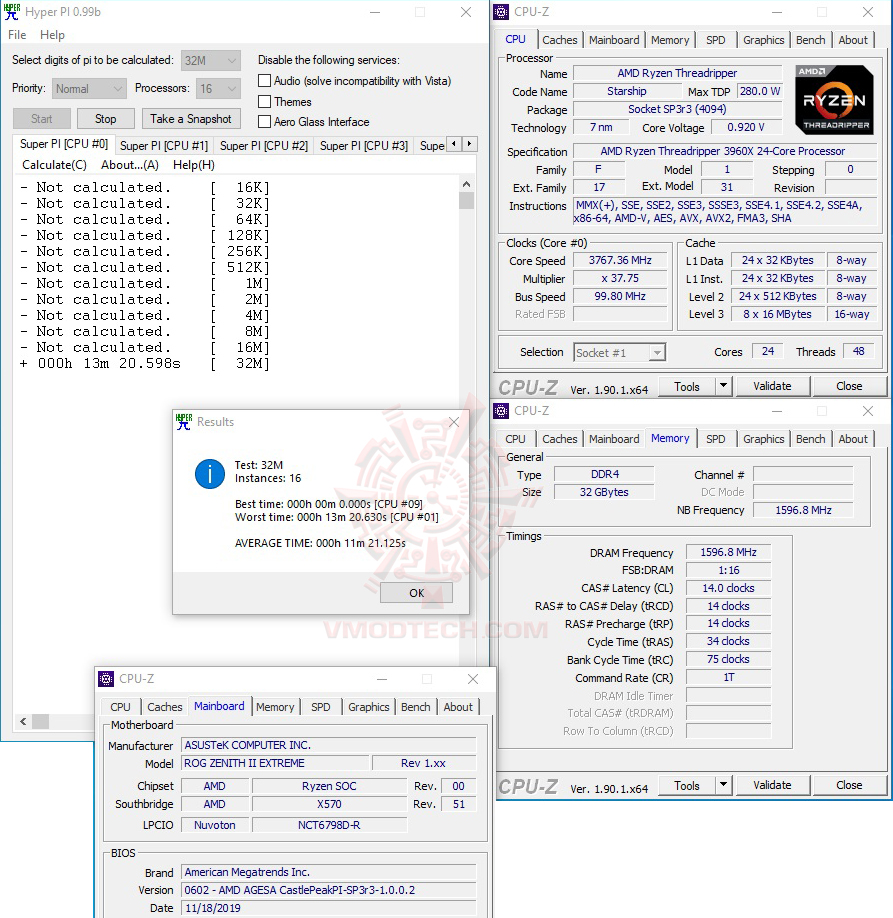Open Graphics tab in CPU-Z Memory window

click(764, 439)
